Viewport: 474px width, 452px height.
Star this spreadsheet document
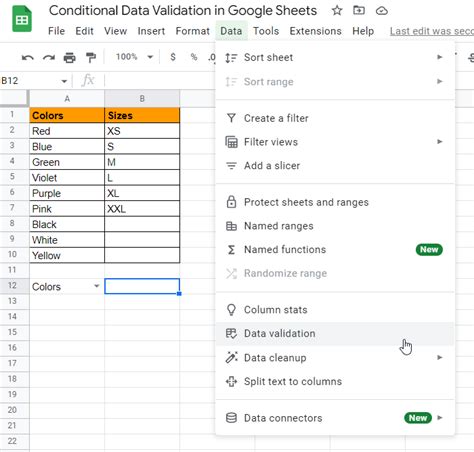click(337, 11)
